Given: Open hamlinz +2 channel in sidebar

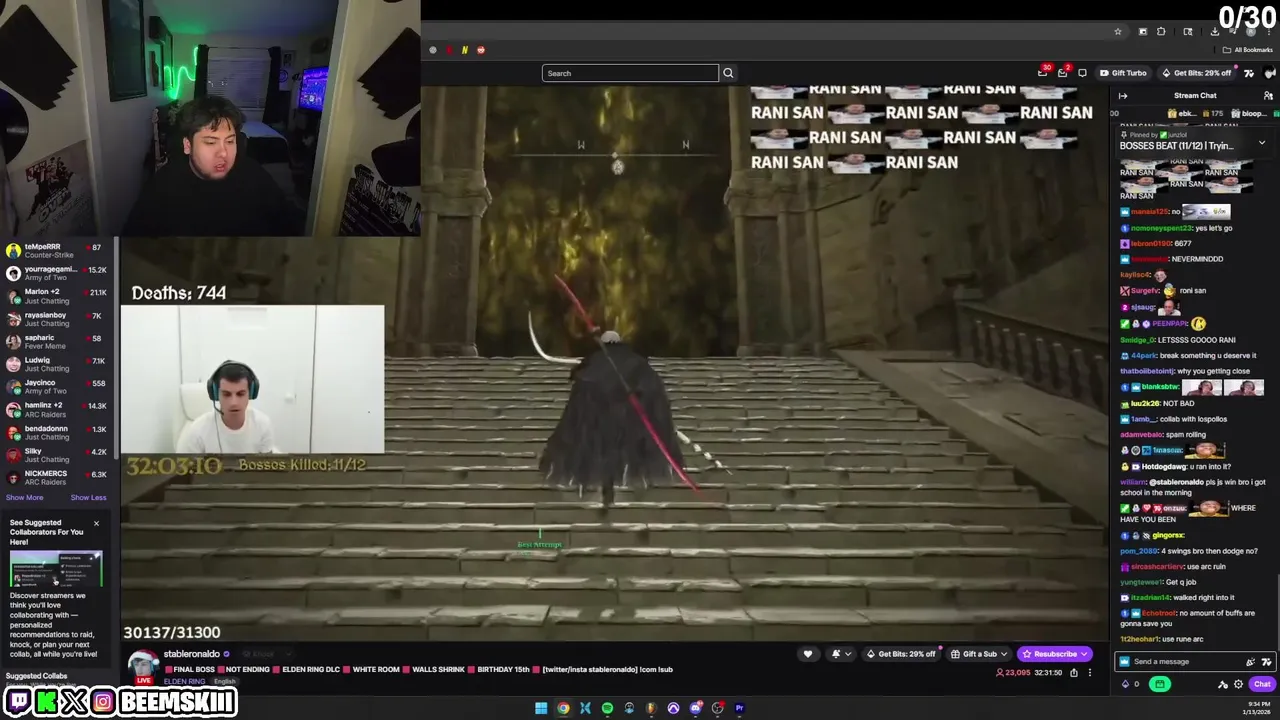Looking at the screenshot, I should 55,410.
